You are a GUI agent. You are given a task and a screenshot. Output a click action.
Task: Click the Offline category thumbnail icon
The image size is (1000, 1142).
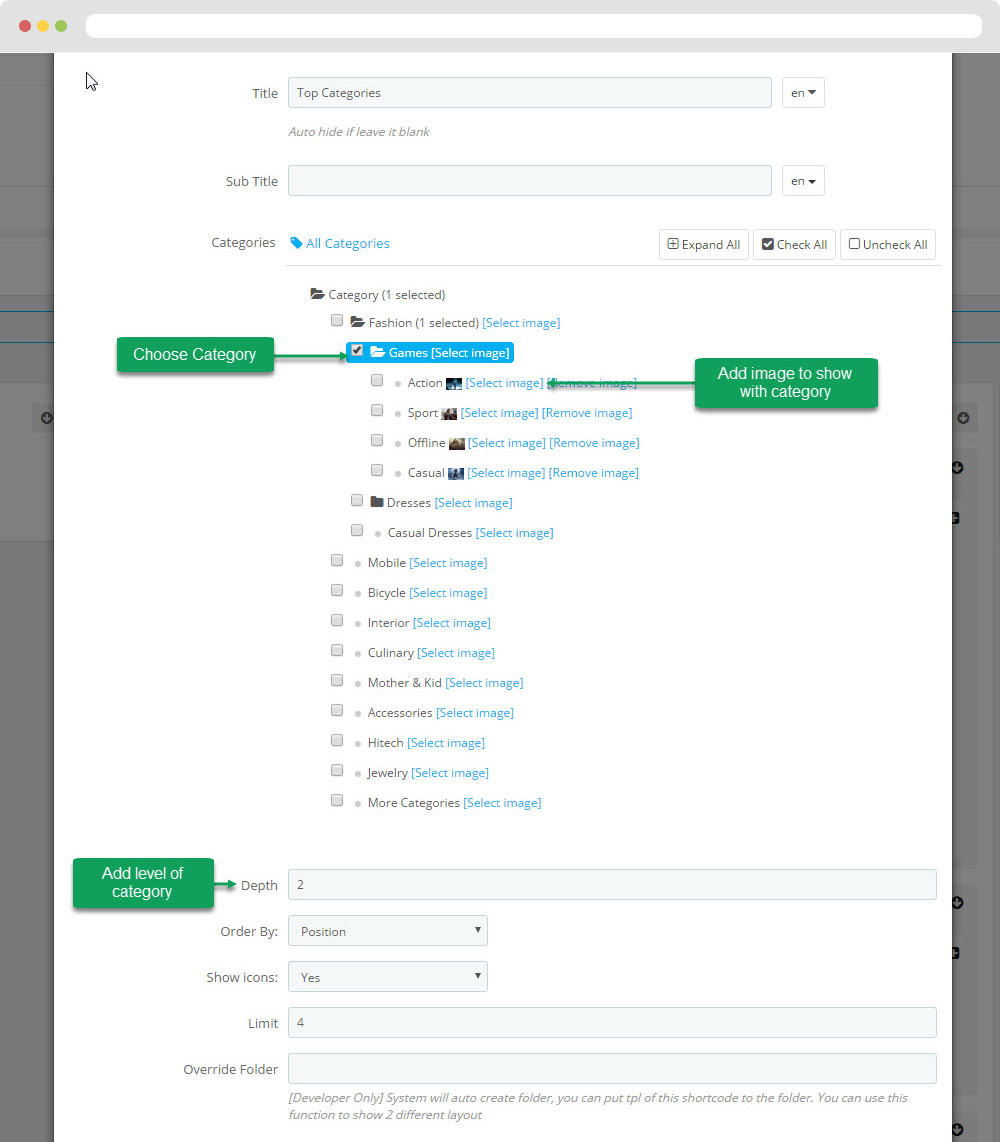pos(457,444)
